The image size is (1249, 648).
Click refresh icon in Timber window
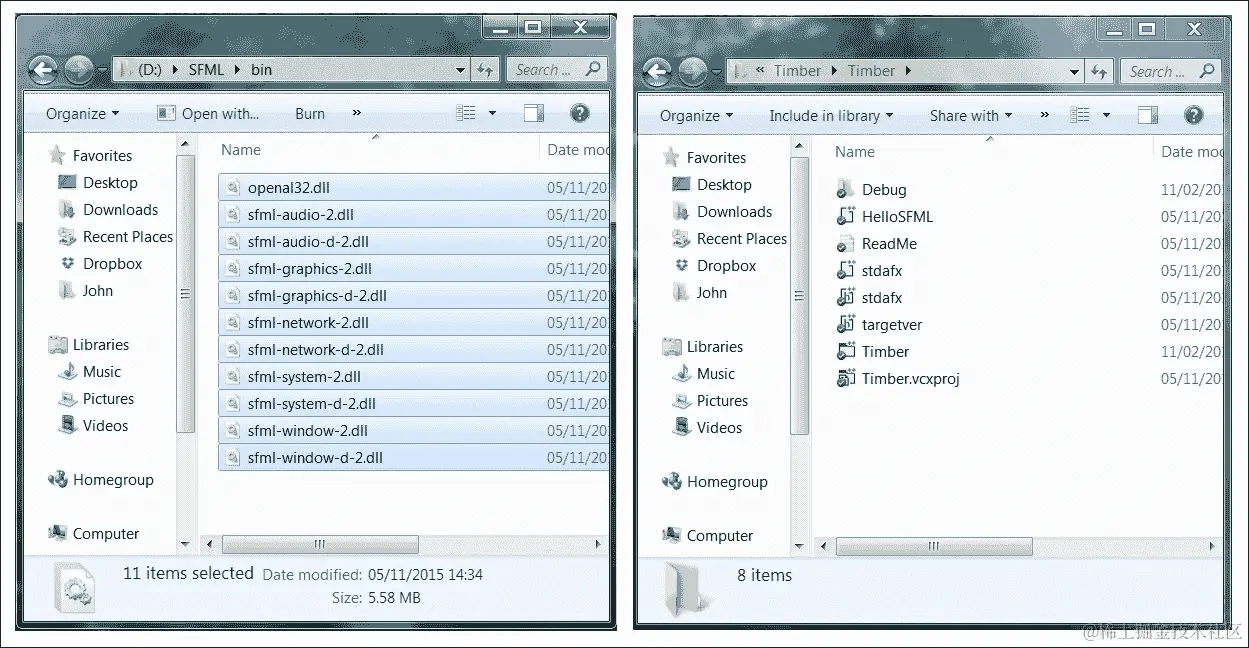(1099, 71)
